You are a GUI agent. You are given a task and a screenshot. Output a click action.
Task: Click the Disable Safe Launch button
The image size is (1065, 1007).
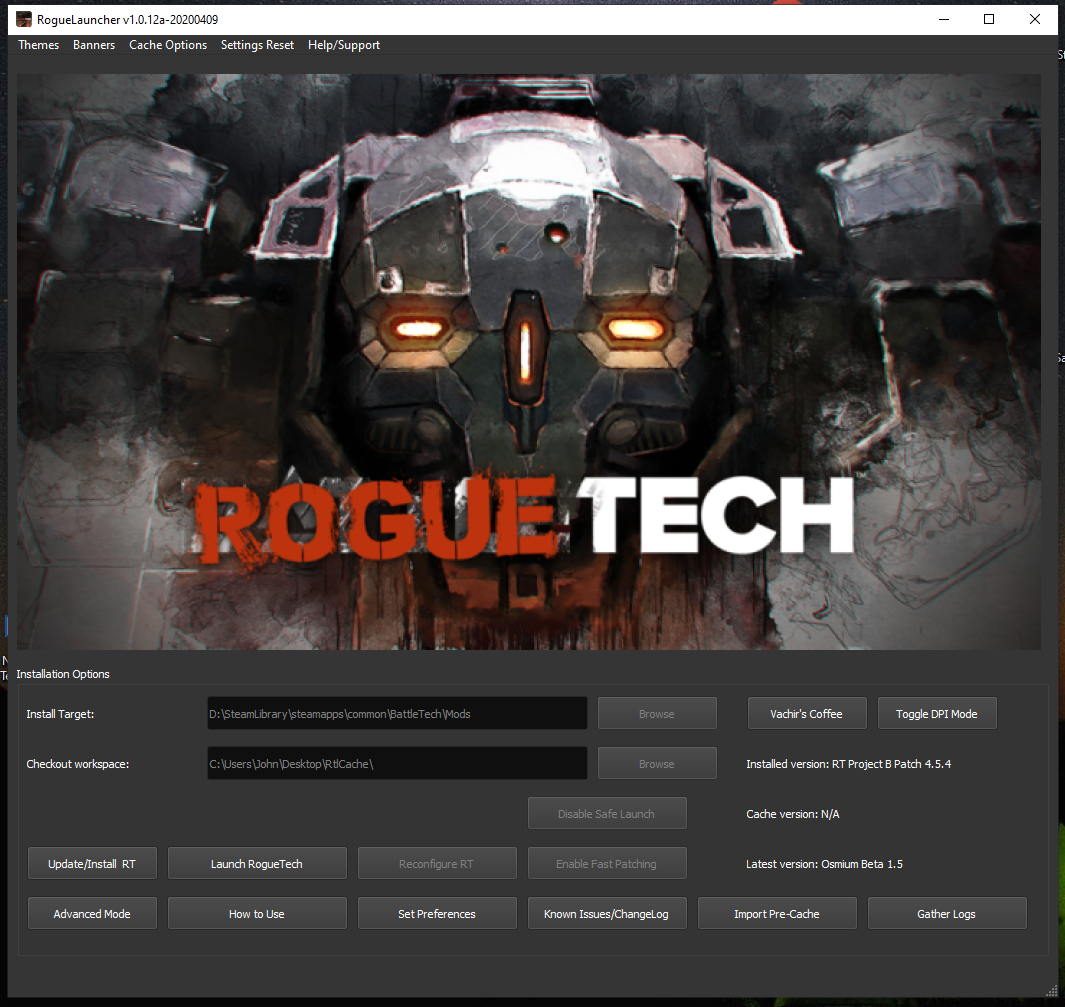[607, 813]
